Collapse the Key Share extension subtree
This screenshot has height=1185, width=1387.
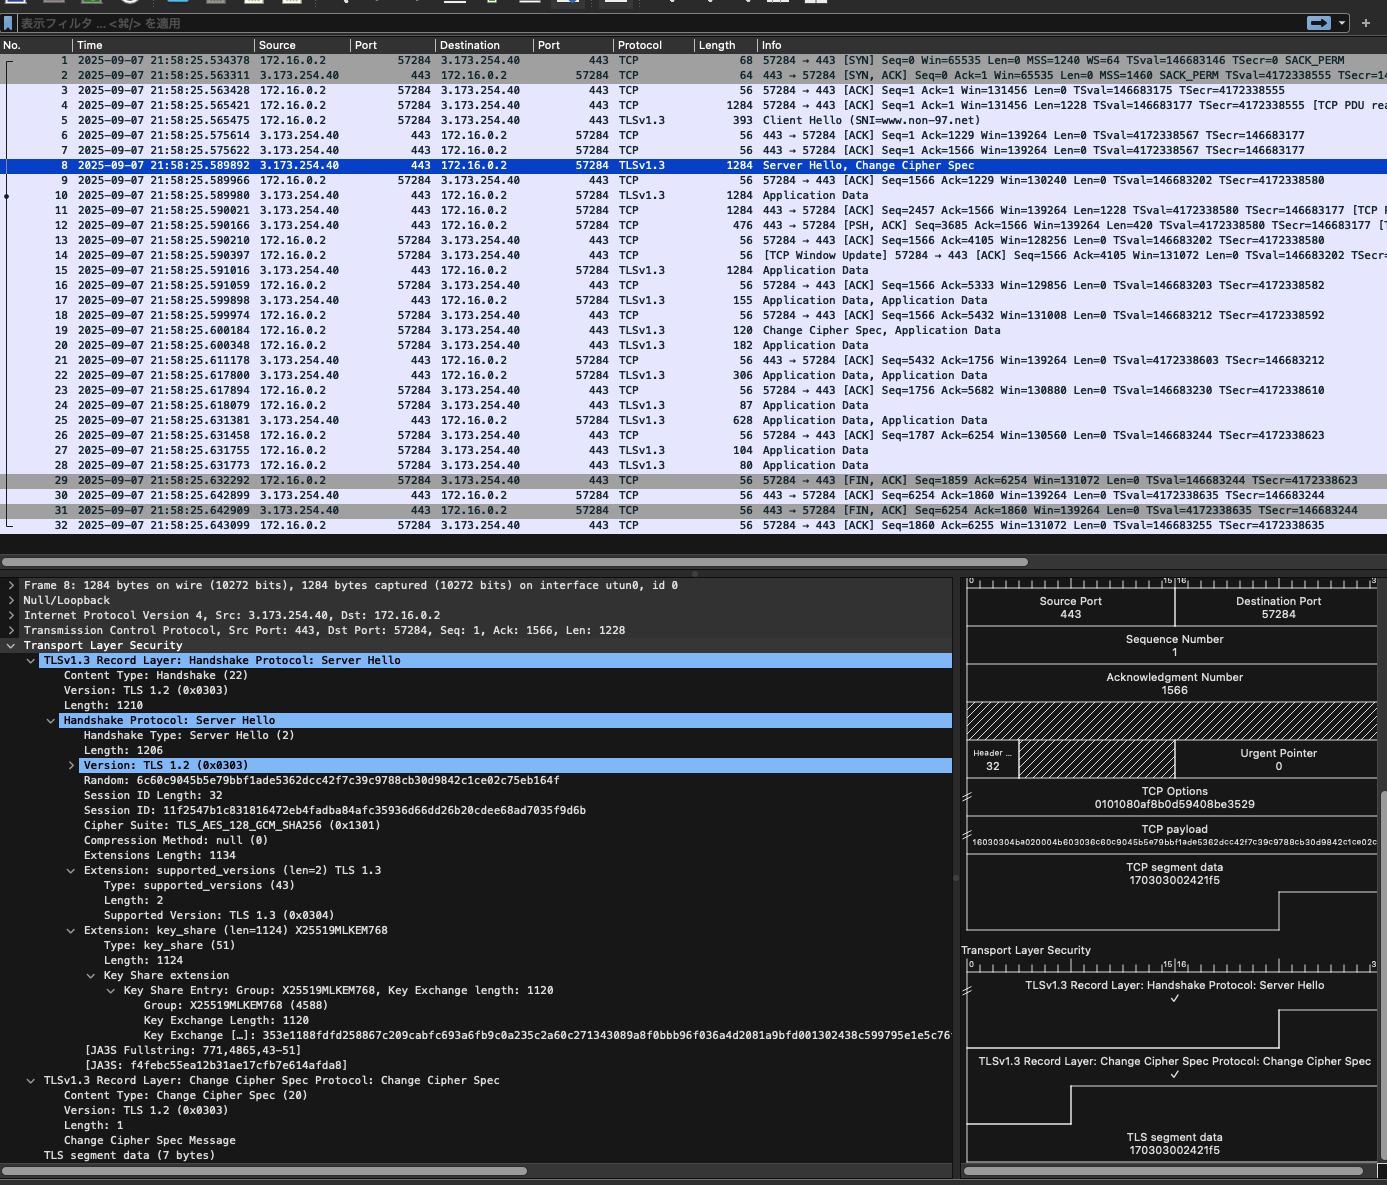(x=91, y=976)
